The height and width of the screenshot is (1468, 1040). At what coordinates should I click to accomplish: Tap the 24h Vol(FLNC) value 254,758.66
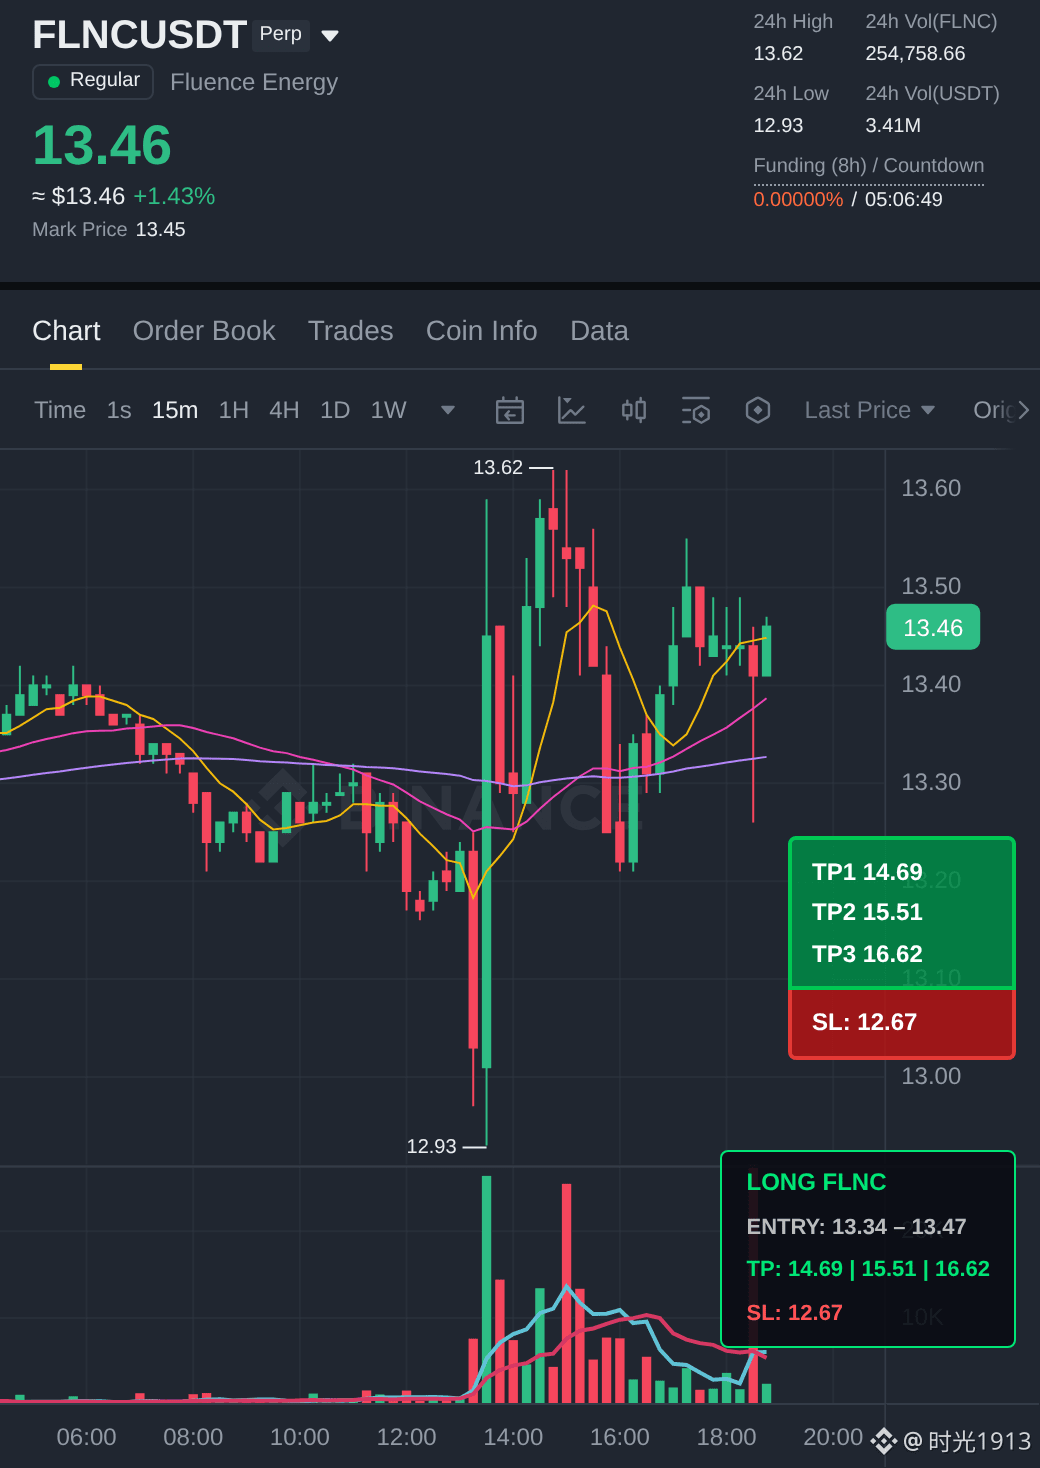point(915,54)
